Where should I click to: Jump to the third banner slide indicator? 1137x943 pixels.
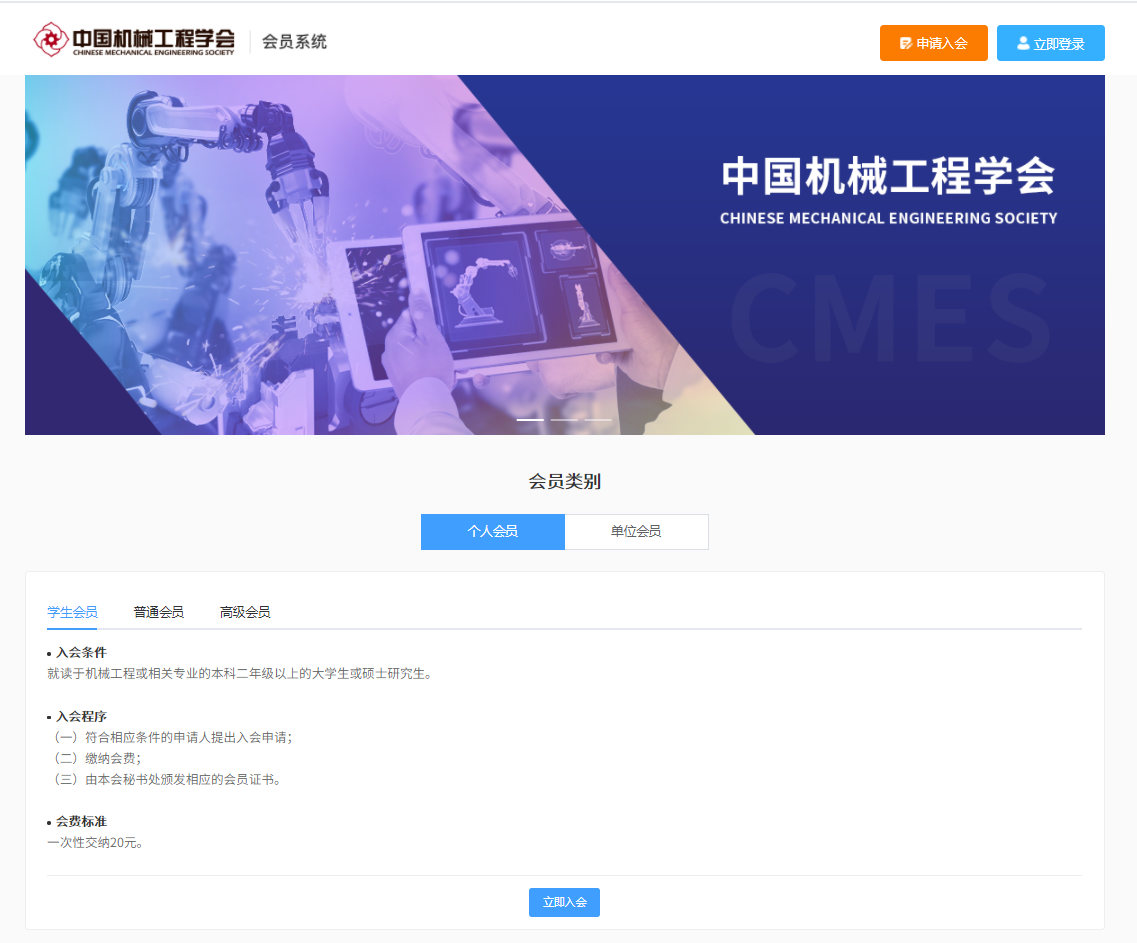pyautogui.click(x=598, y=420)
